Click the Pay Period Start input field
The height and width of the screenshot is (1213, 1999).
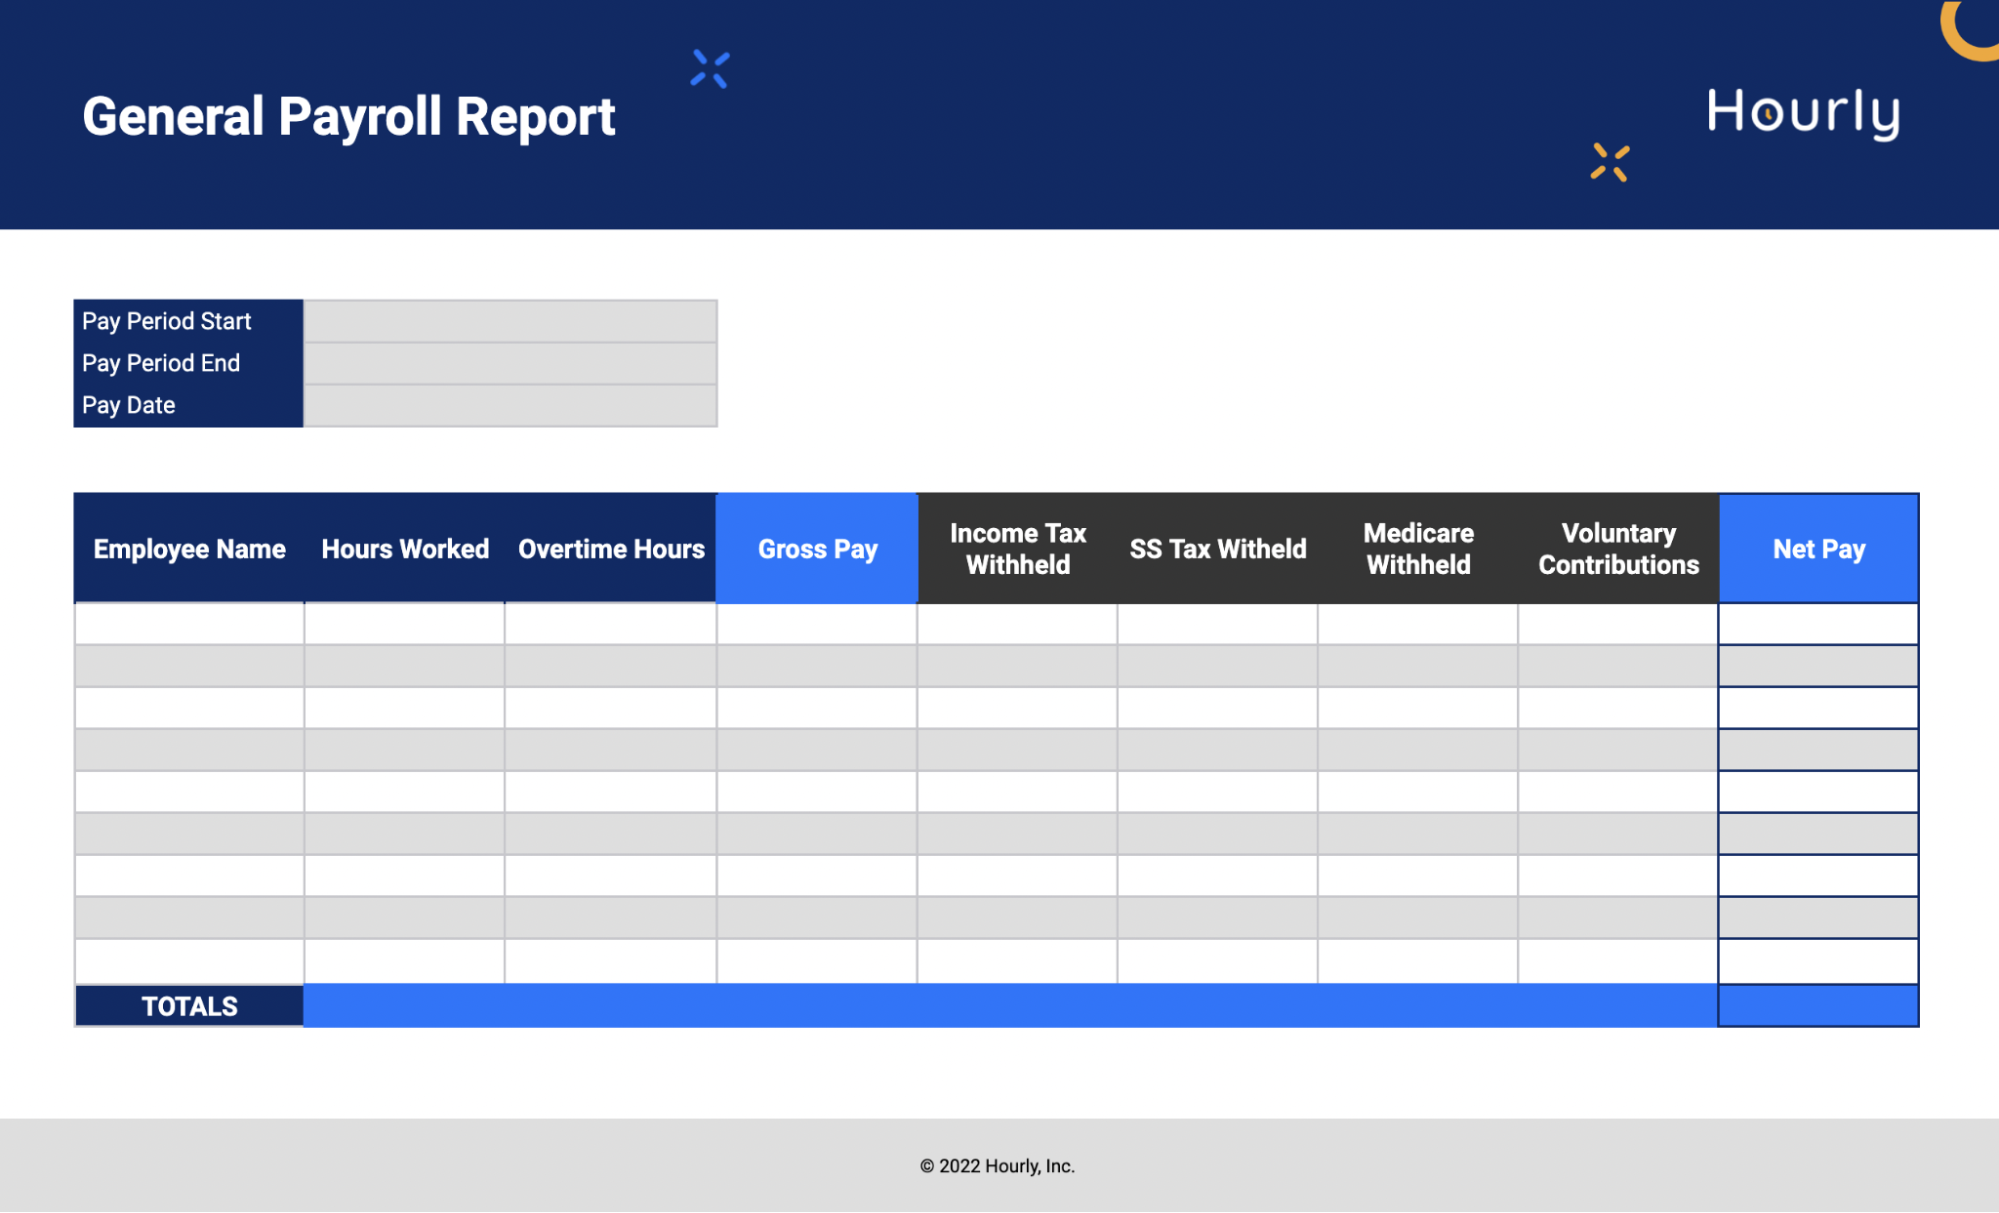tap(510, 321)
